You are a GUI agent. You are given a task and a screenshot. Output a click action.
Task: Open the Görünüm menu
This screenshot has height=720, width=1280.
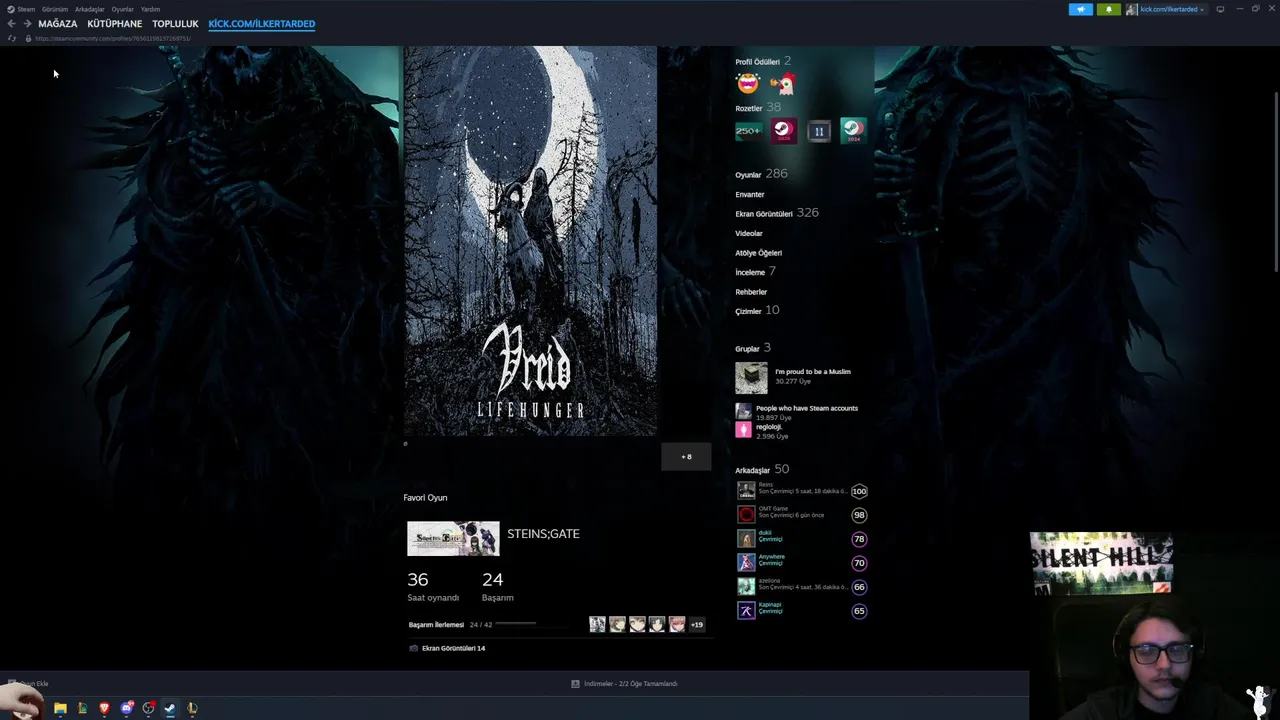point(55,9)
